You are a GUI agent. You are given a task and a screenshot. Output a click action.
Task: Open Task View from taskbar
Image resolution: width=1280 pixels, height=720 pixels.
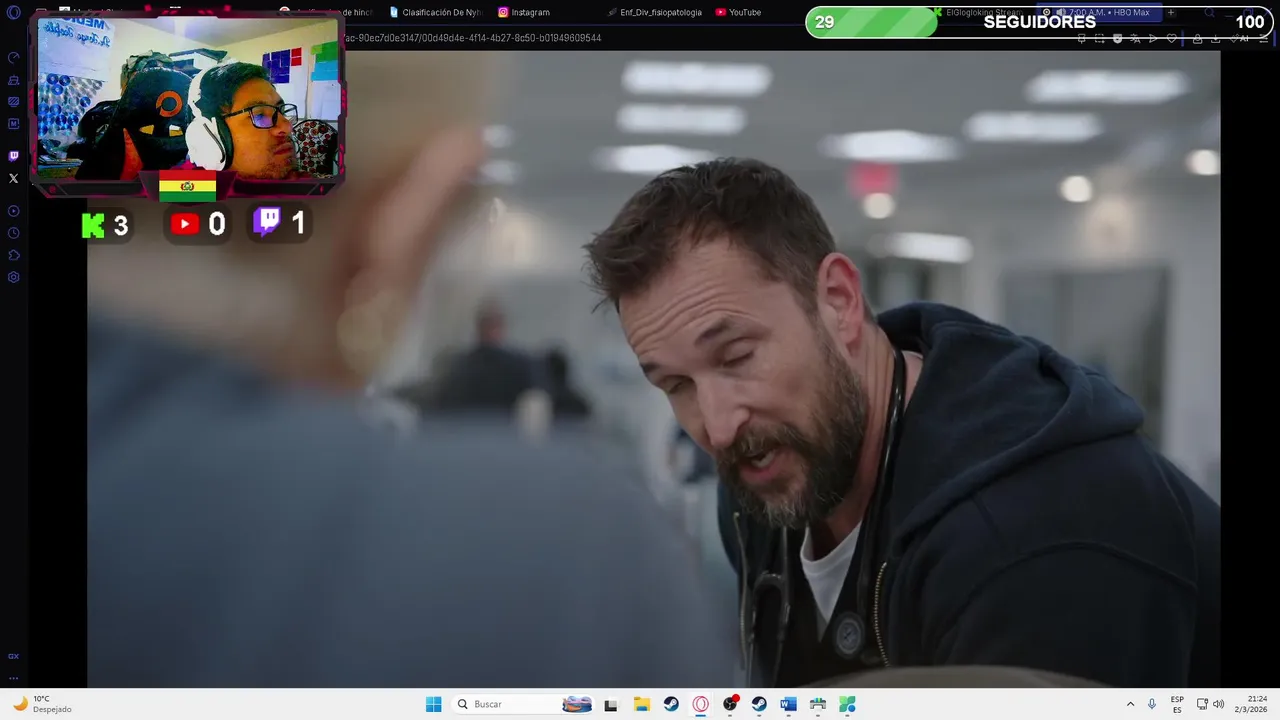coord(611,704)
